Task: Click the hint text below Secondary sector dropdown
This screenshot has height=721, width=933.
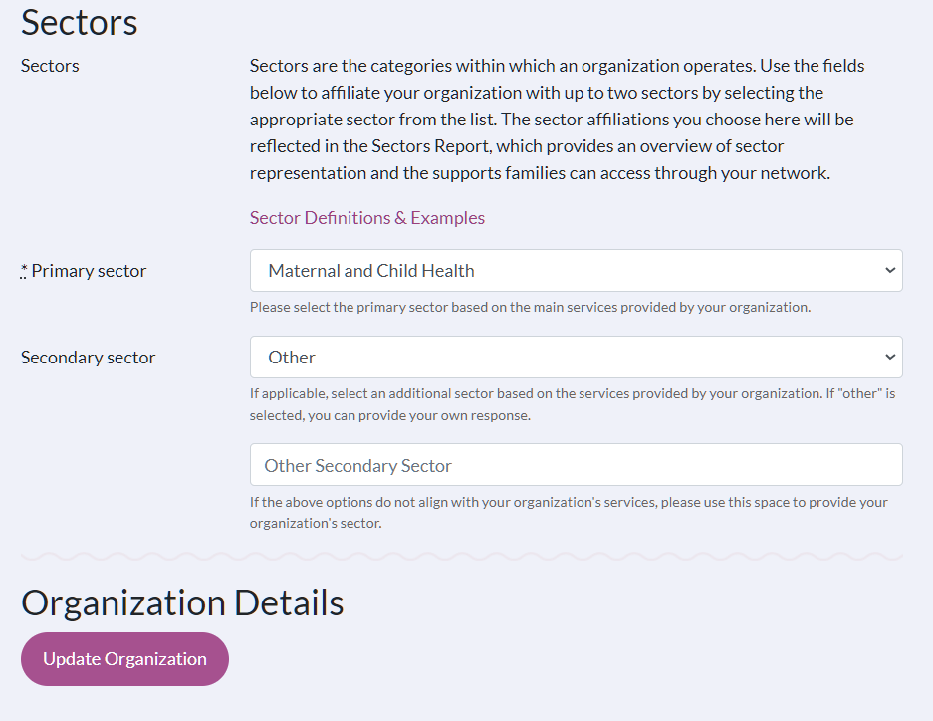Action: pyautogui.click(x=572, y=403)
